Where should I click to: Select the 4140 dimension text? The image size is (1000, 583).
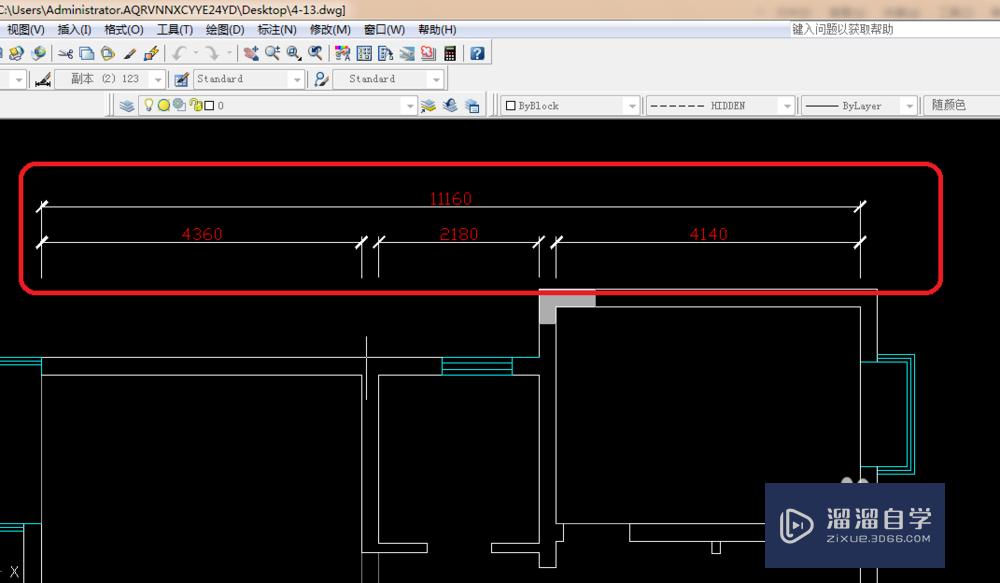[x=709, y=234]
